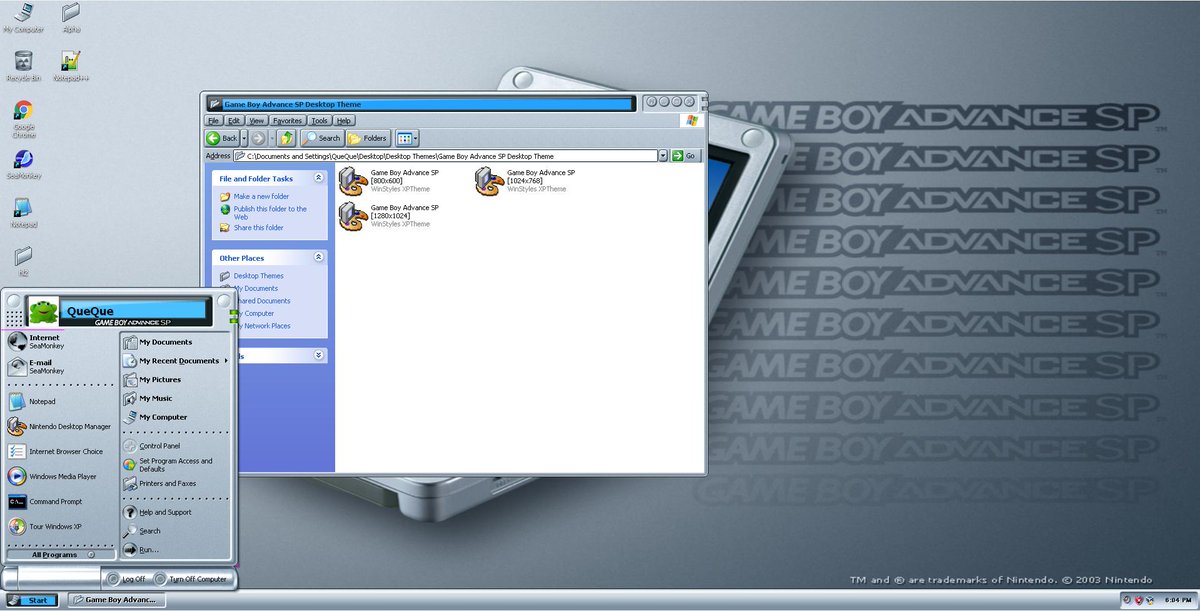Click the Explorer address bar path field

(x=446, y=156)
